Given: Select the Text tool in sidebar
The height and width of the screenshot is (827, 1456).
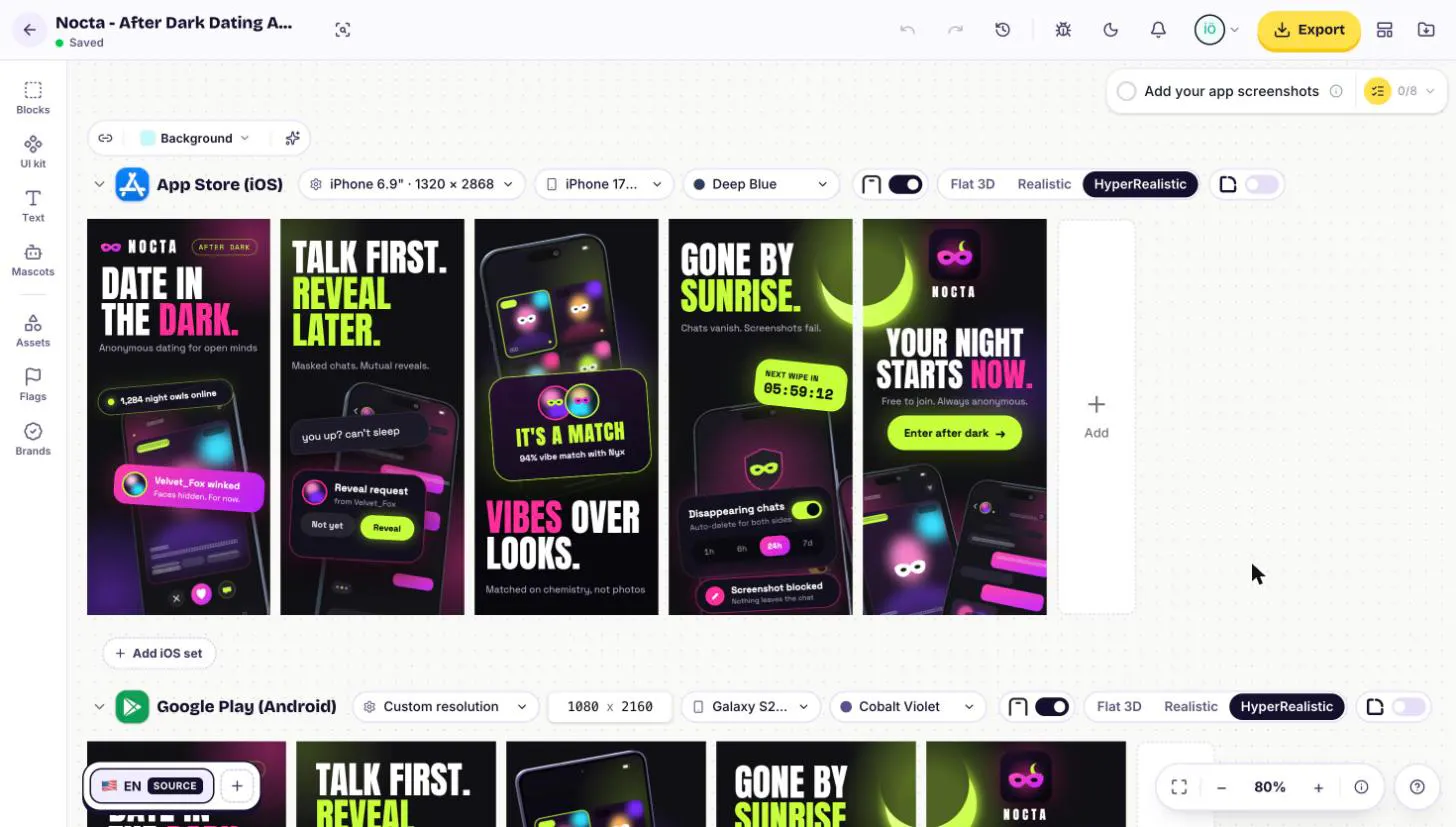Looking at the screenshot, I should coord(33,206).
